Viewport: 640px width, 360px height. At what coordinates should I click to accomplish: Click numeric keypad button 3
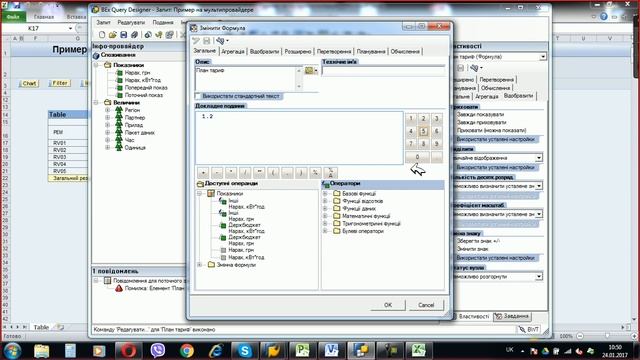pyautogui.click(x=436, y=118)
